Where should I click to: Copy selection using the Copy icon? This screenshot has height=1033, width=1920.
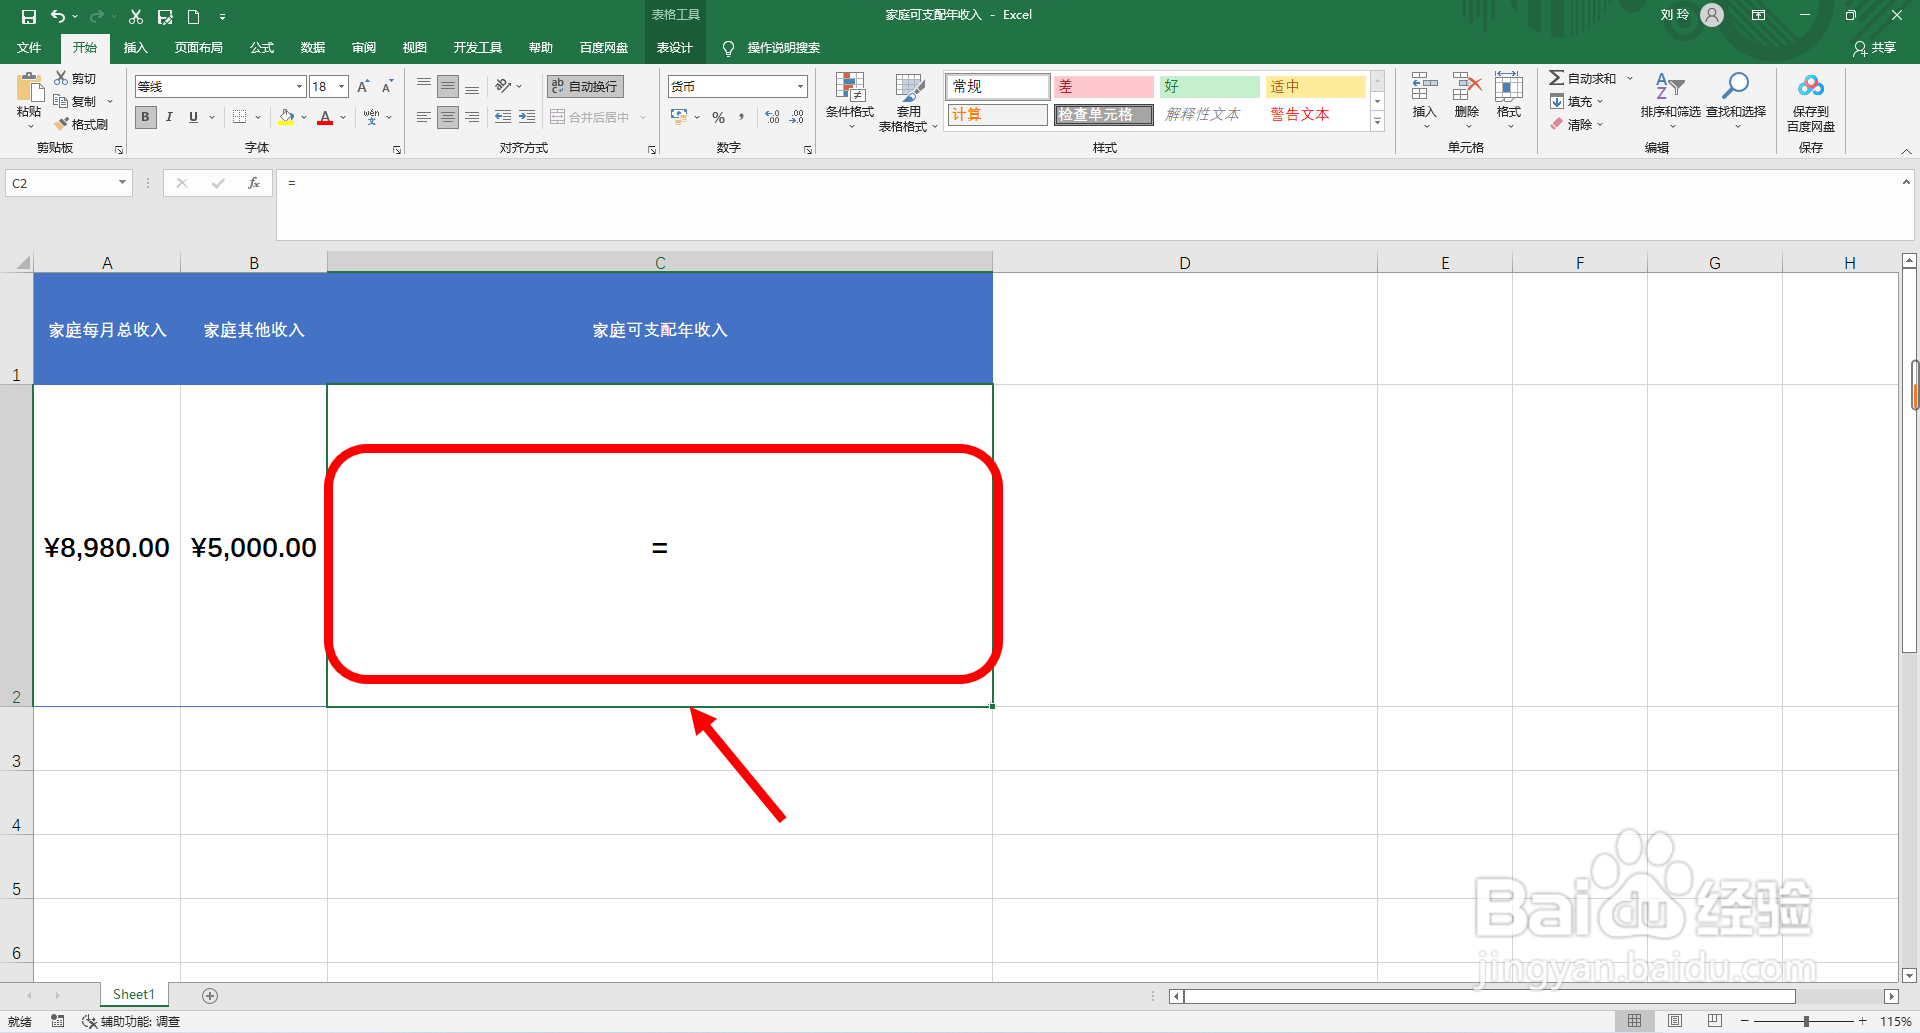(x=61, y=101)
